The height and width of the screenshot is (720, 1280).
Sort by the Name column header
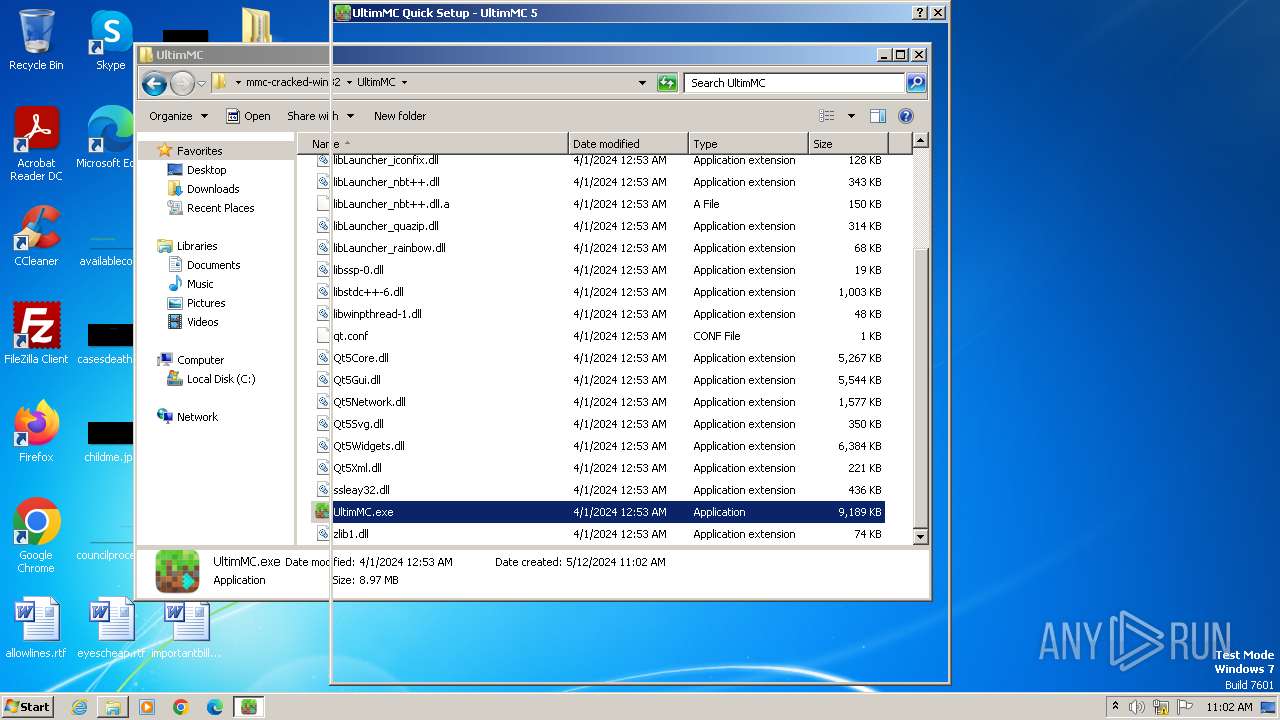click(435, 144)
